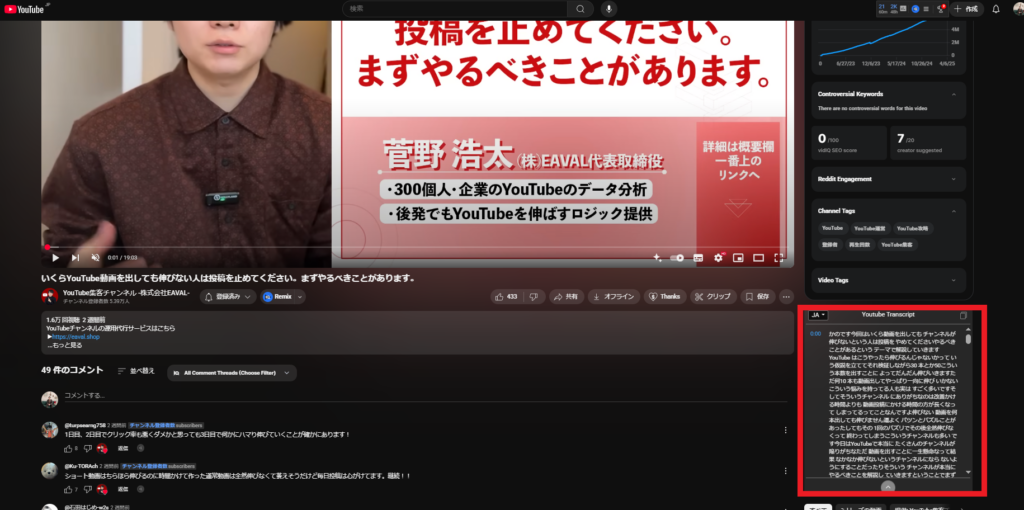Seek on the red video progress bar
The image size is (1024, 510).
[x=417, y=247]
